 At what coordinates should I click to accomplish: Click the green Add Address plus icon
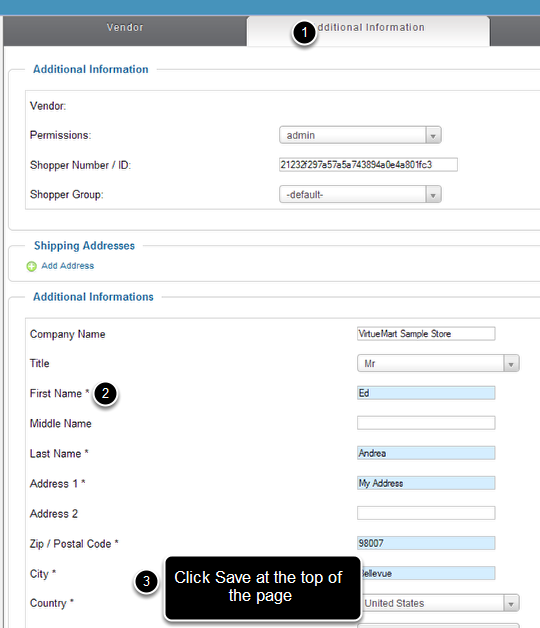31,266
